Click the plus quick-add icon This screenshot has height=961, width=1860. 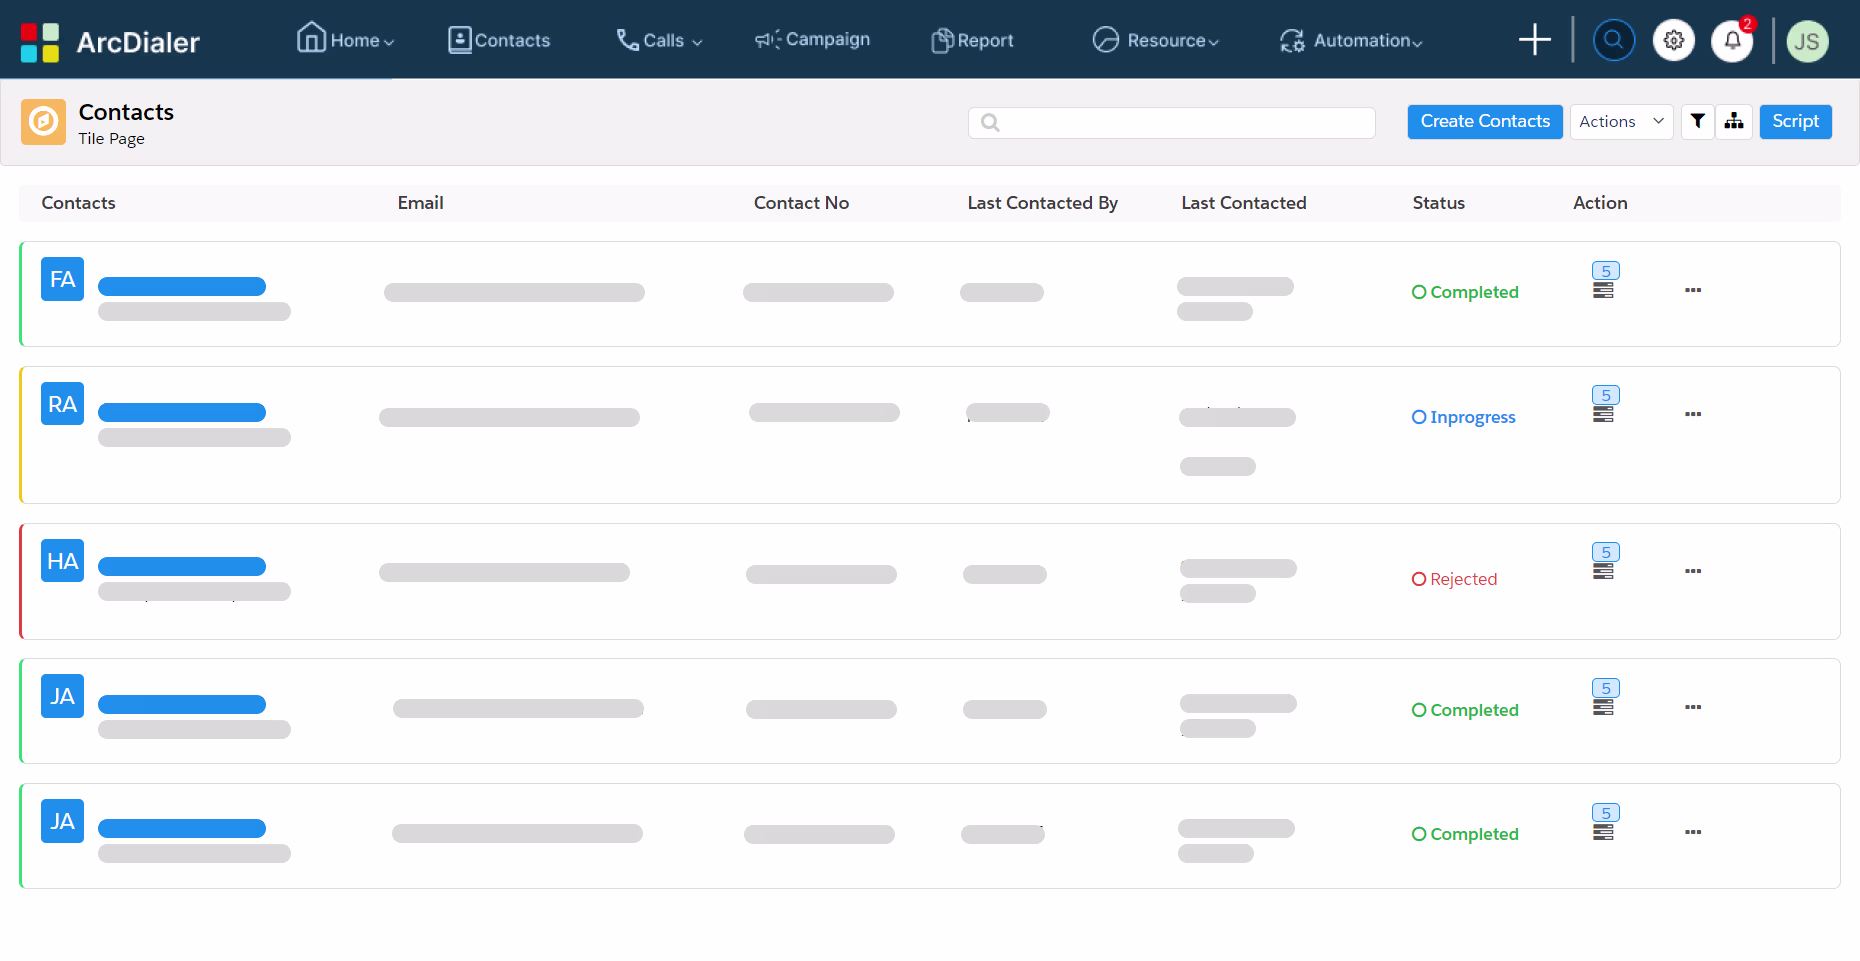pos(1534,40)
